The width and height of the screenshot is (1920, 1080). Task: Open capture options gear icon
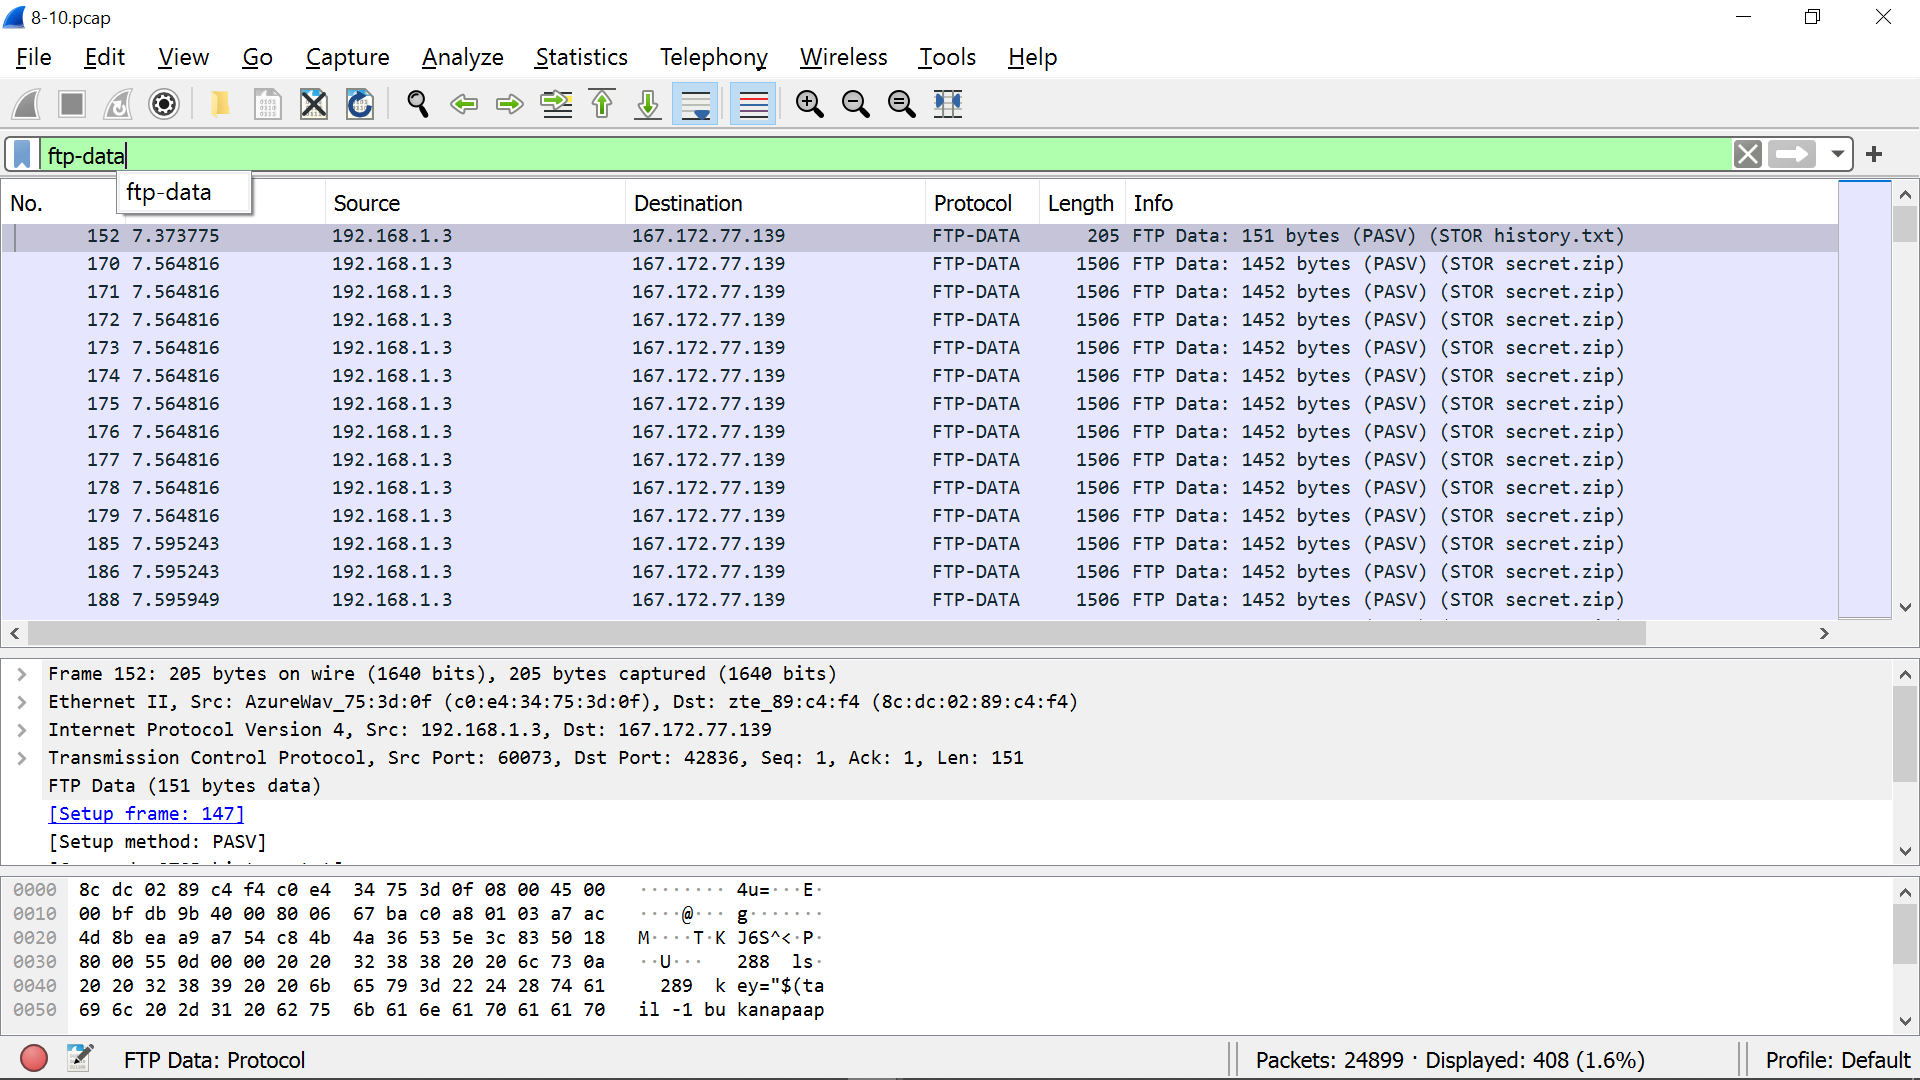pos(164,104)
